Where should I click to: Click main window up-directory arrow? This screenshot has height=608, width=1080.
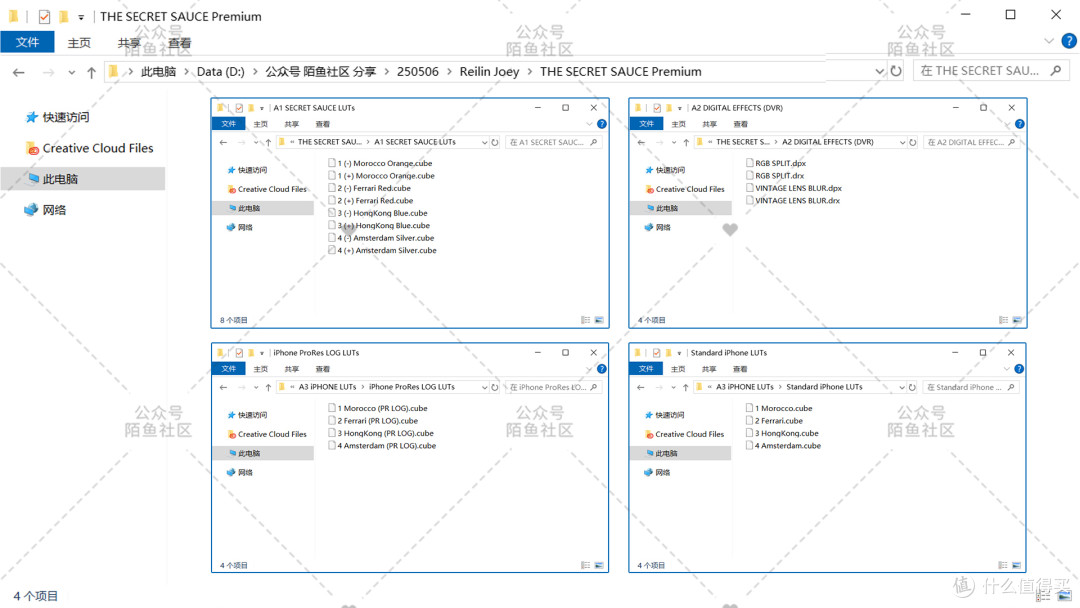[x=91, y=72]
